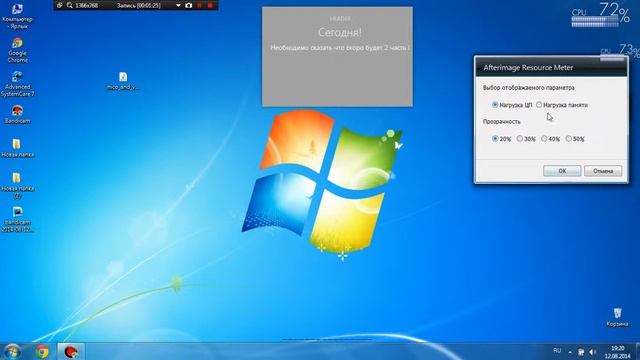Select the first Новая папка folder icon
The width and height of the screenshot is (640, 360).
(x=17, y=148)
